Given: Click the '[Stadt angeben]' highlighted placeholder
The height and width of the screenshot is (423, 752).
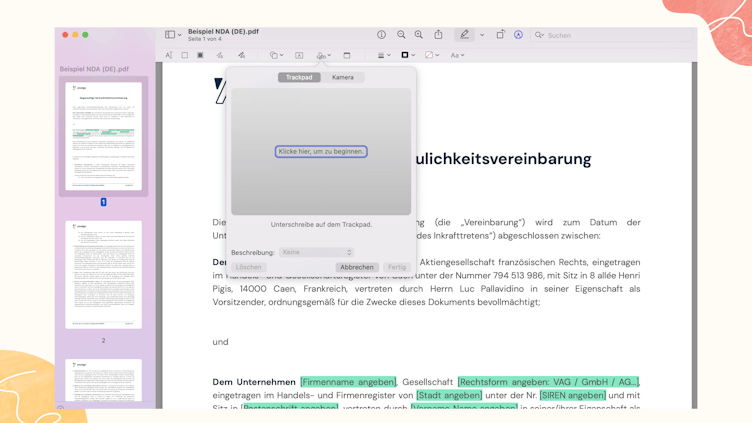Looking at the screenshot, I should [449, 395].
